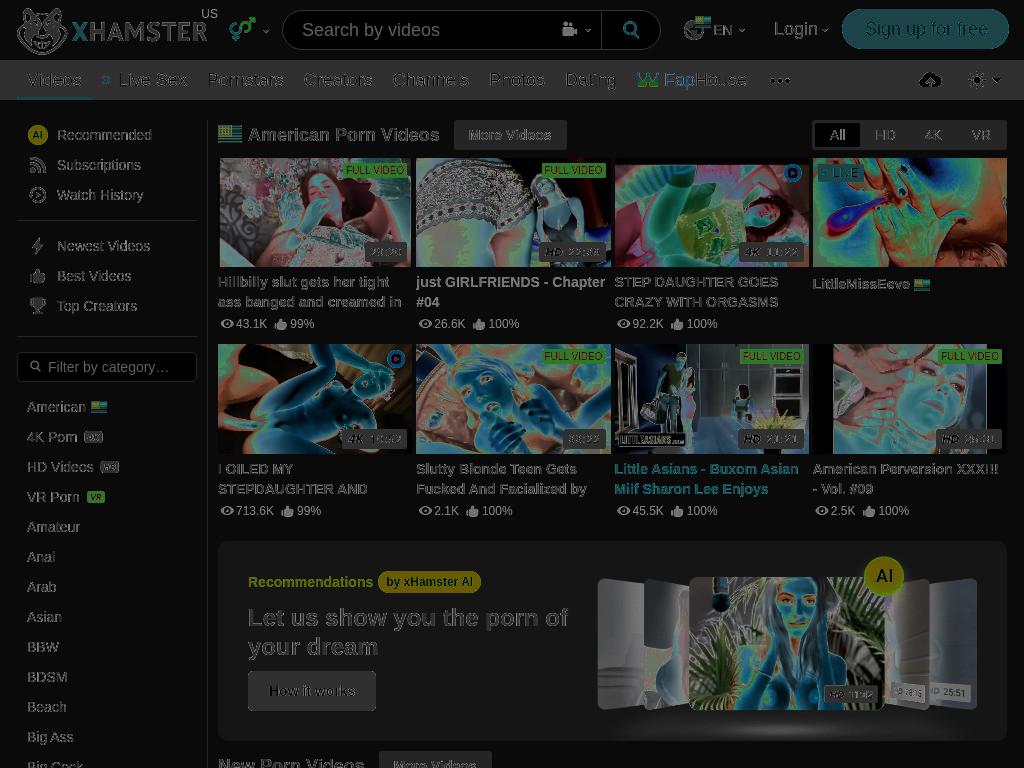Viewport: 1024px width, 768px height.
Task: Open AI Recommended in sidebar
Action: point(89,135)
